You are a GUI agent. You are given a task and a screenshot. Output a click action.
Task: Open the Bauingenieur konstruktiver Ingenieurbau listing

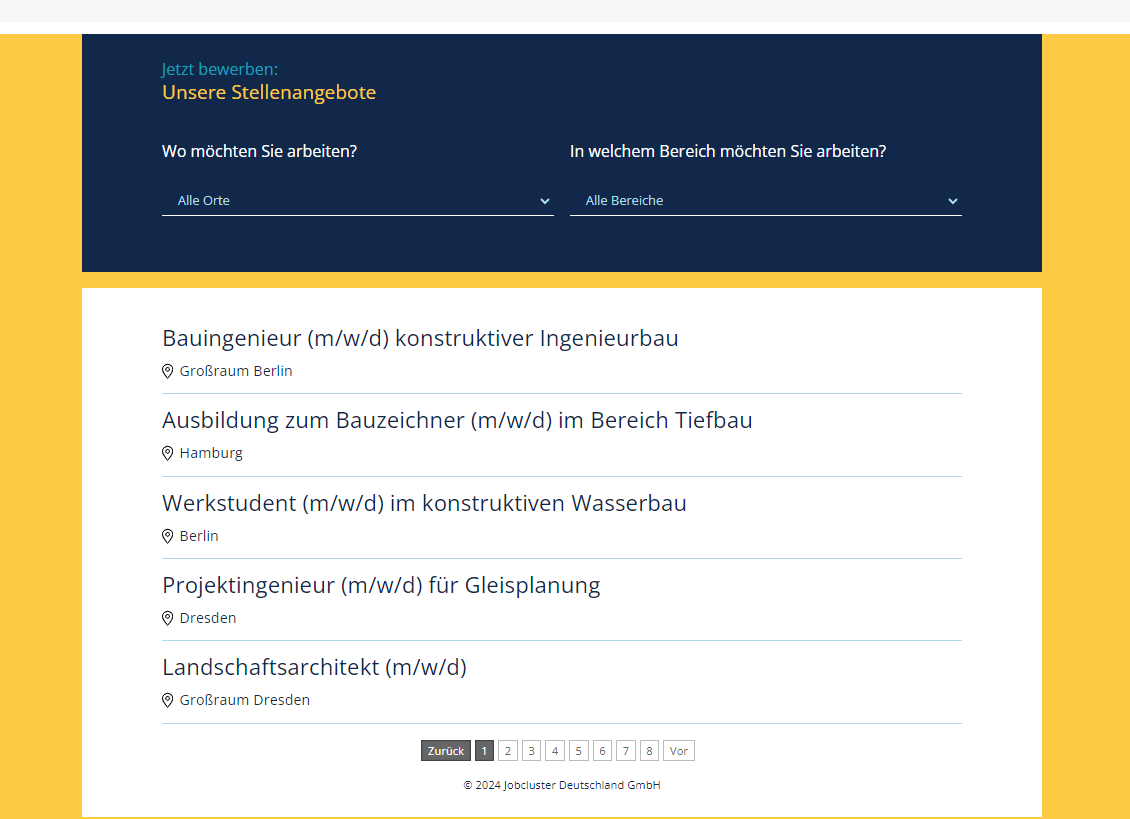[x=420, y=337]
